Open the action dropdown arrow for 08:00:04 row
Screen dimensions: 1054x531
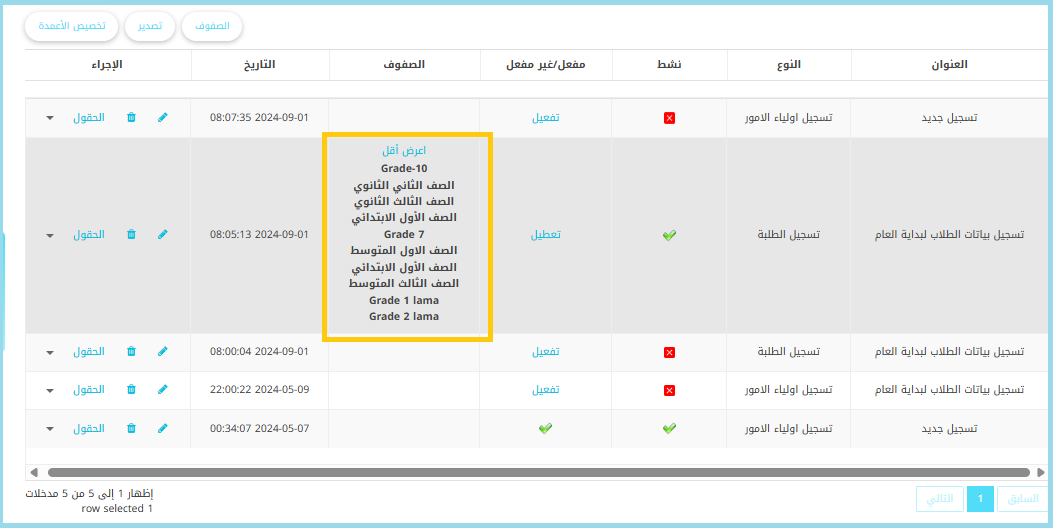click(50, 352)
